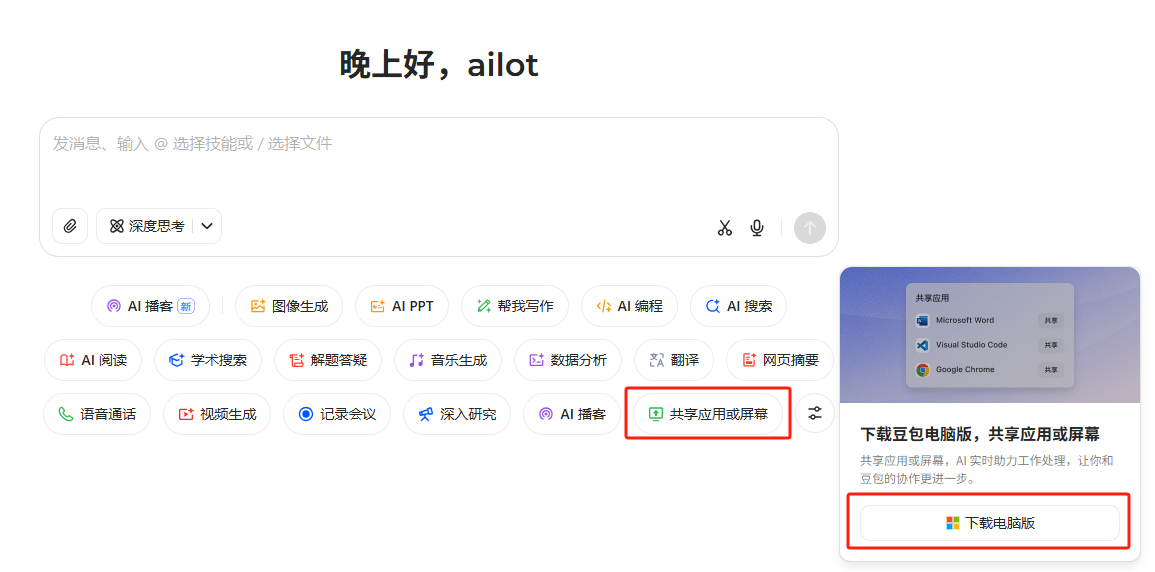
Task: Toggle 深度思考 deep thinking mode
Action: pyautogui.click(x=146, y=226)
